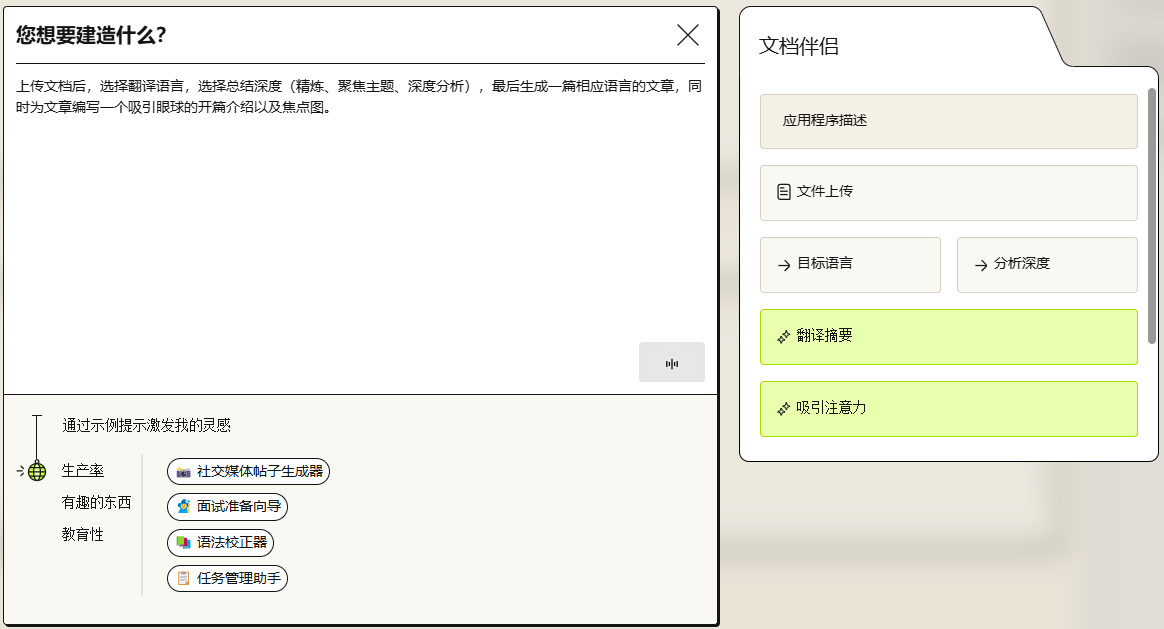
Task: Choose 面试准备向导 example prompt
Action: click(227, 506)
